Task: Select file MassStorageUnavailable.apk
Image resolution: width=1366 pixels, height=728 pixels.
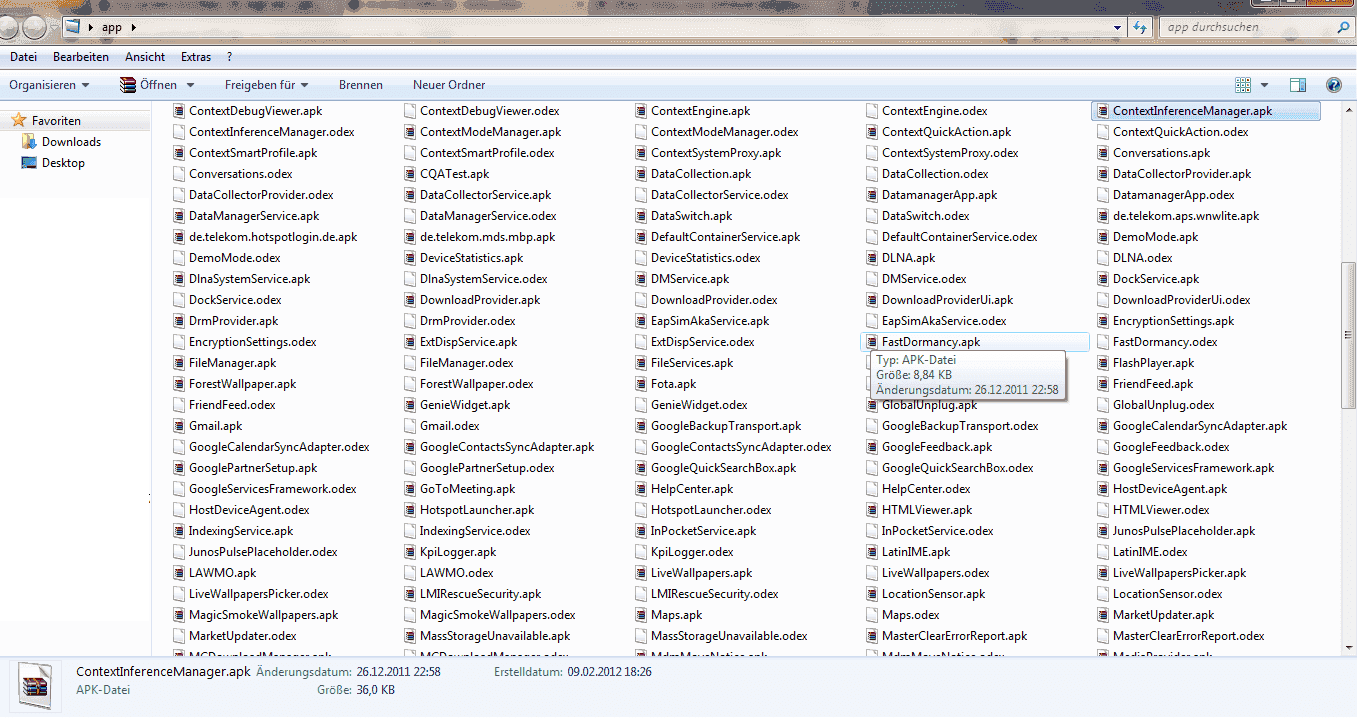Action: (x=495, y=636)
